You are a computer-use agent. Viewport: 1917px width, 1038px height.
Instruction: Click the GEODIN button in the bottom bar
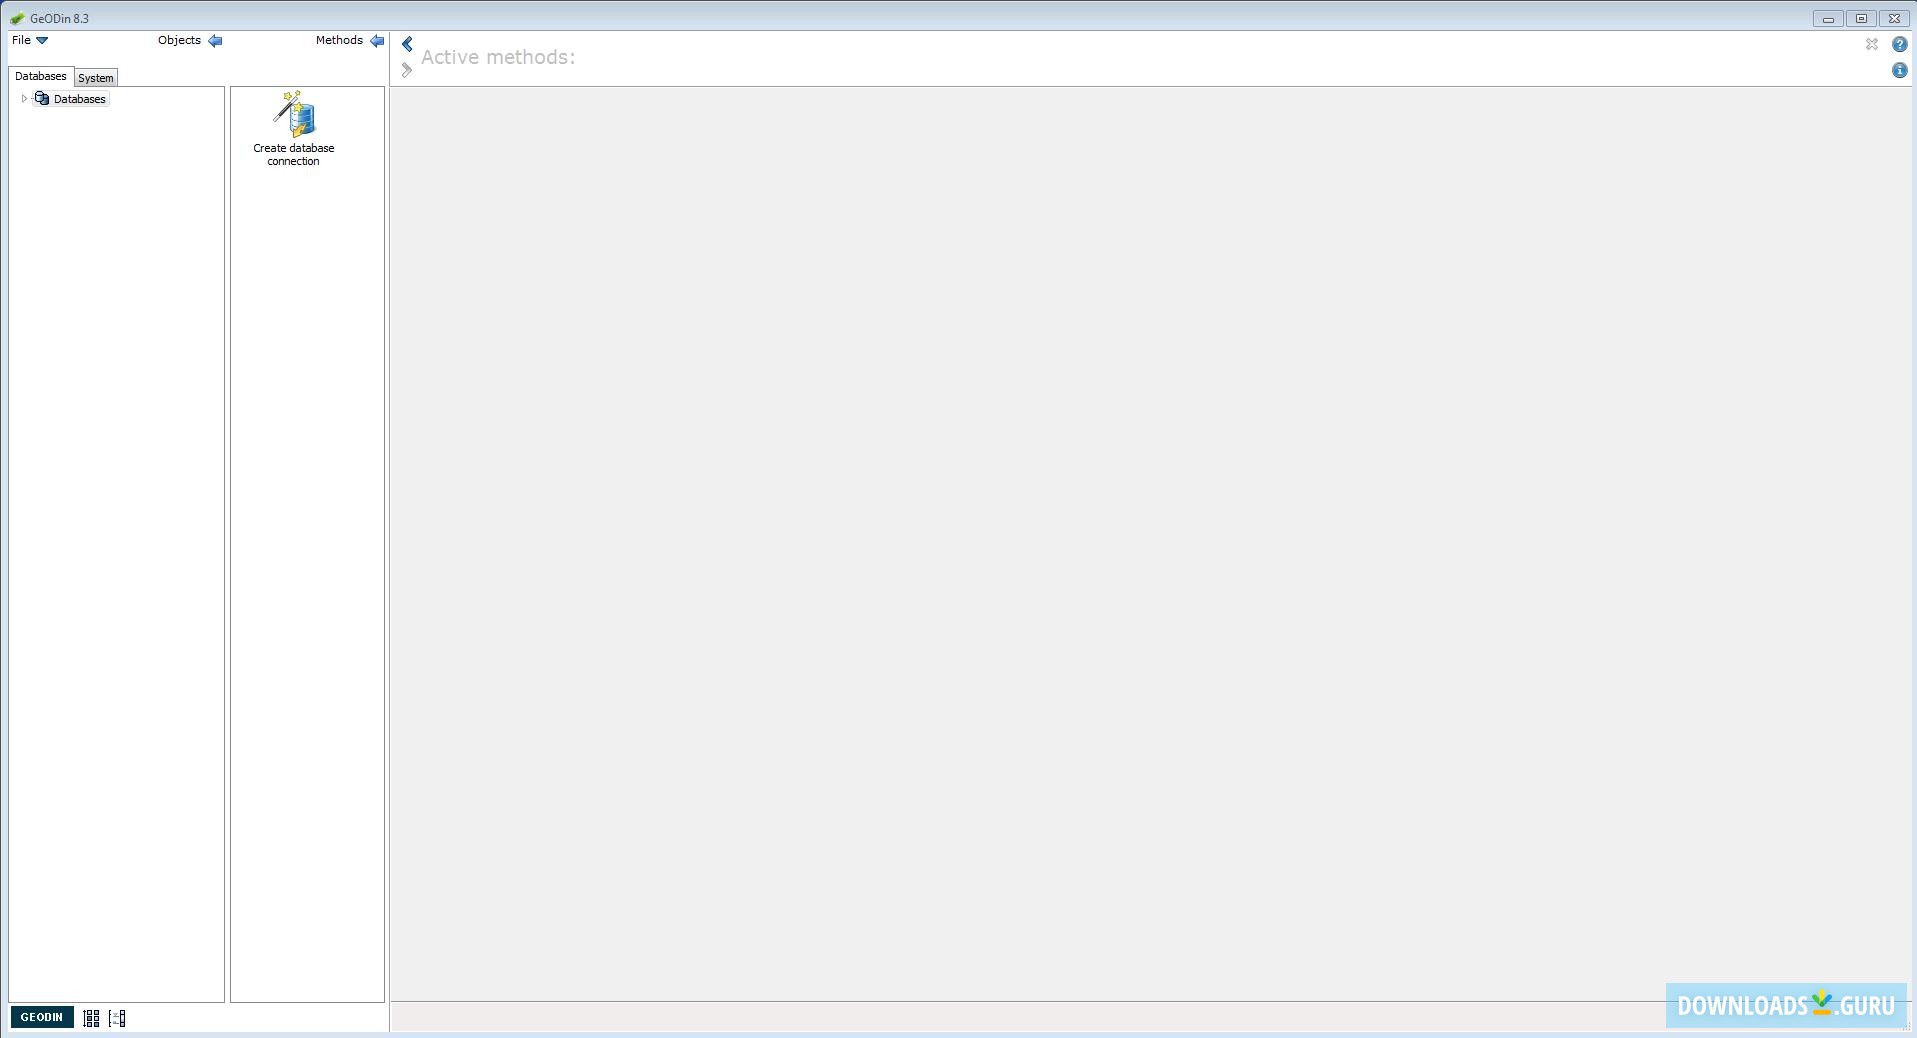click(42, 1017)
